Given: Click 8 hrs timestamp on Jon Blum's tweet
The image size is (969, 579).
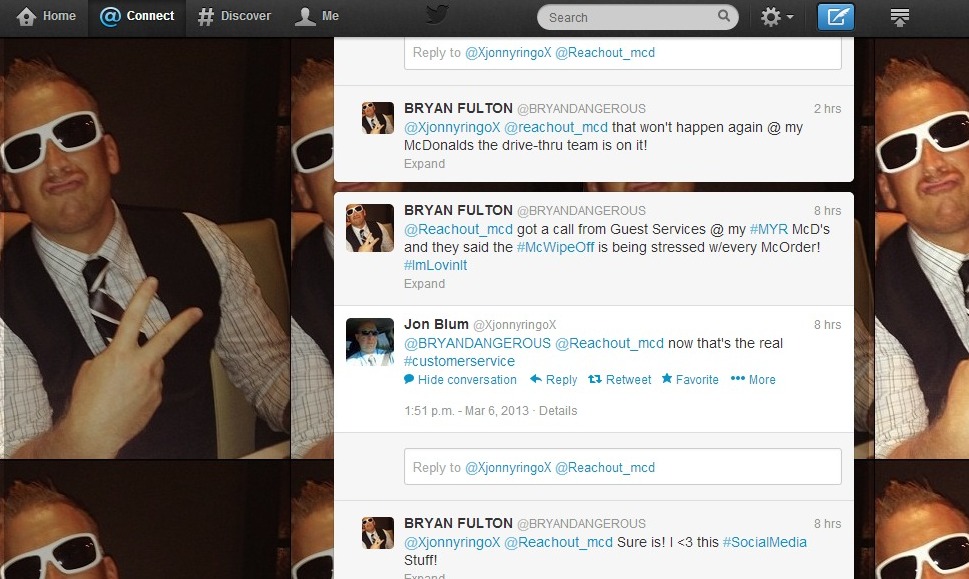Looking at the screenshot, I should tap(827, 324).
